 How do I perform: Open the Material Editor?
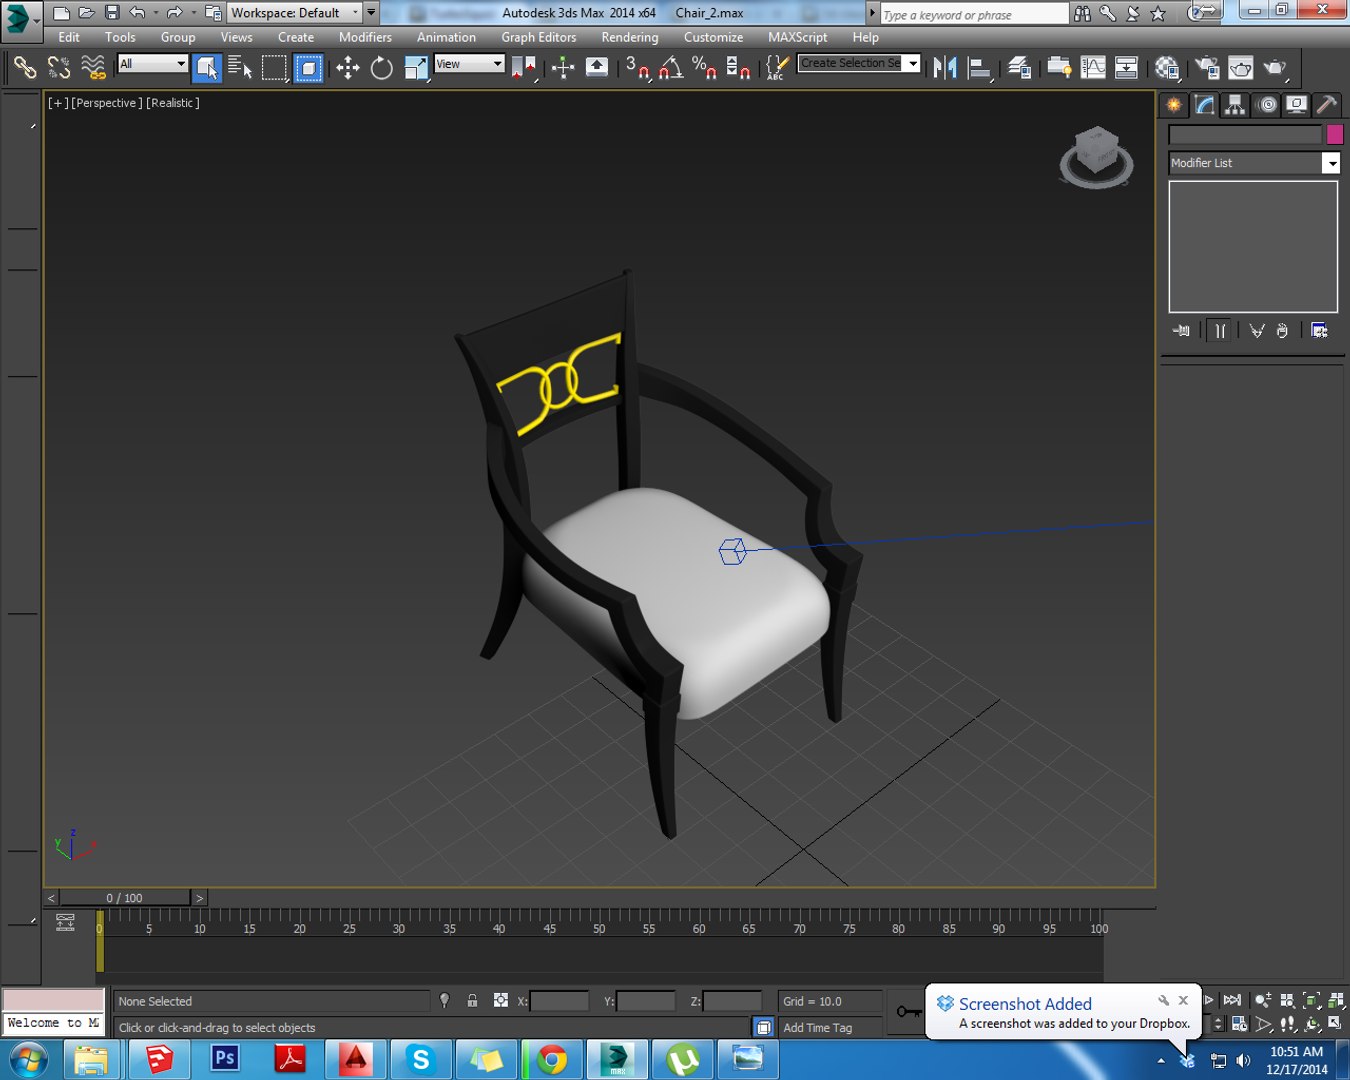1167,67
